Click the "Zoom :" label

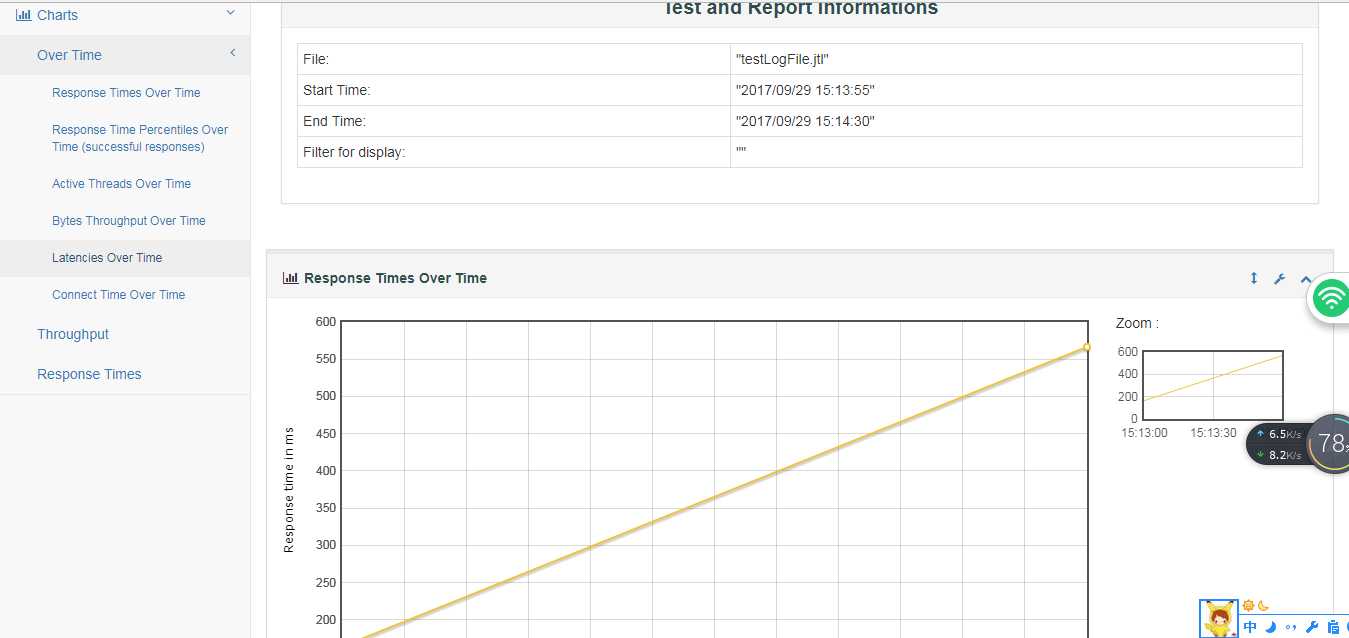1137,323
